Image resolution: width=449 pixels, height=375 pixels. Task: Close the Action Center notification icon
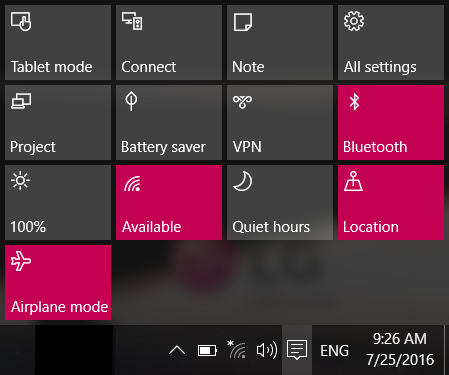click(297, 350)
